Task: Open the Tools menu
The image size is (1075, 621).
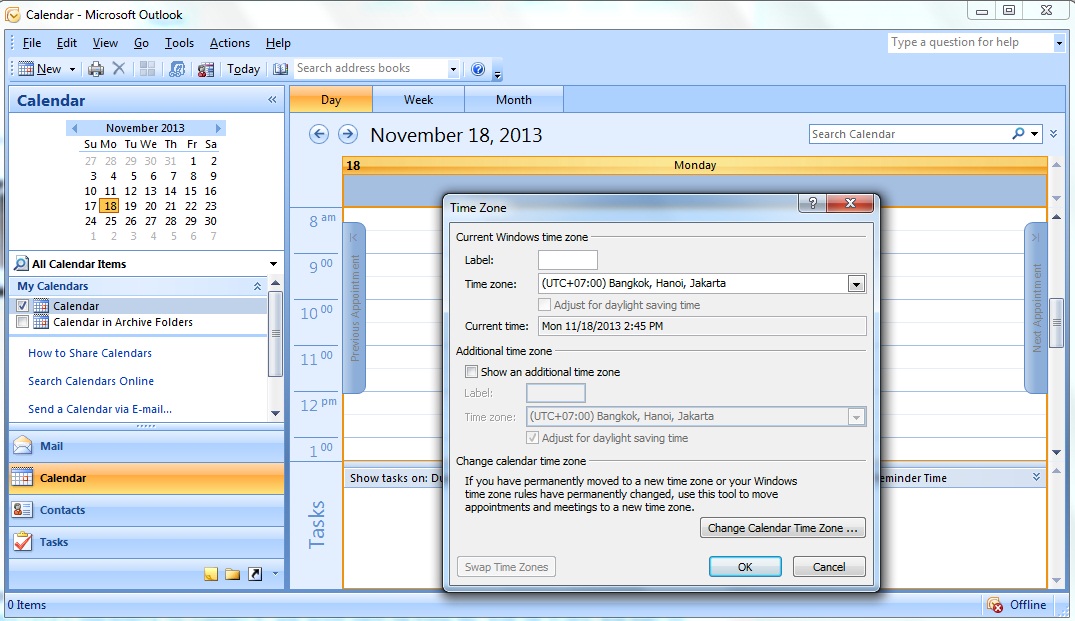Action: click(x=179, y=42)
